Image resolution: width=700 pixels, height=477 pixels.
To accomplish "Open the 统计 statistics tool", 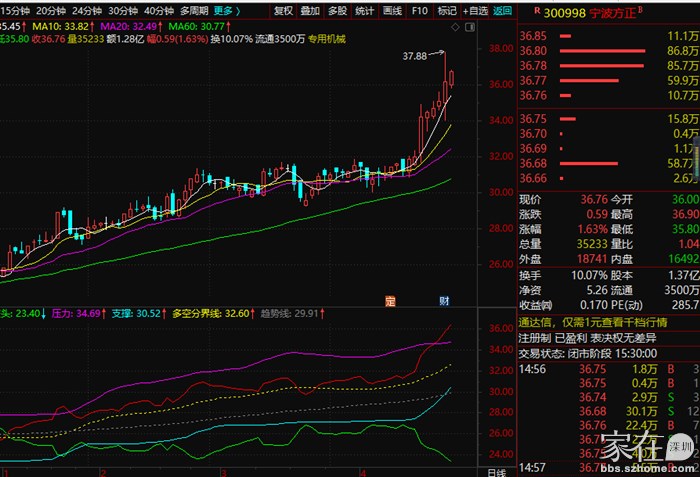I will [365, 11].
